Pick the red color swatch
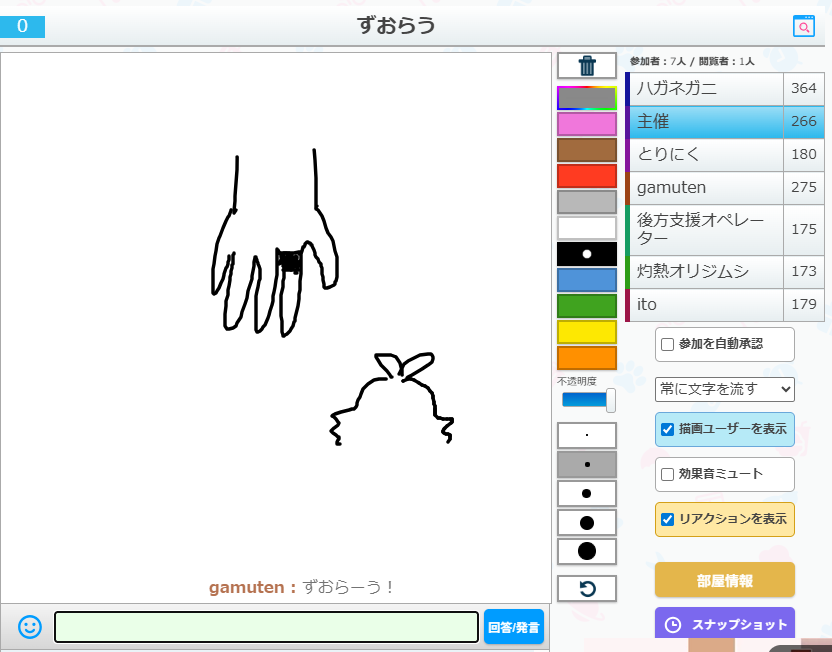The width and height of the screenshot is (832, 652). point(587,176)
